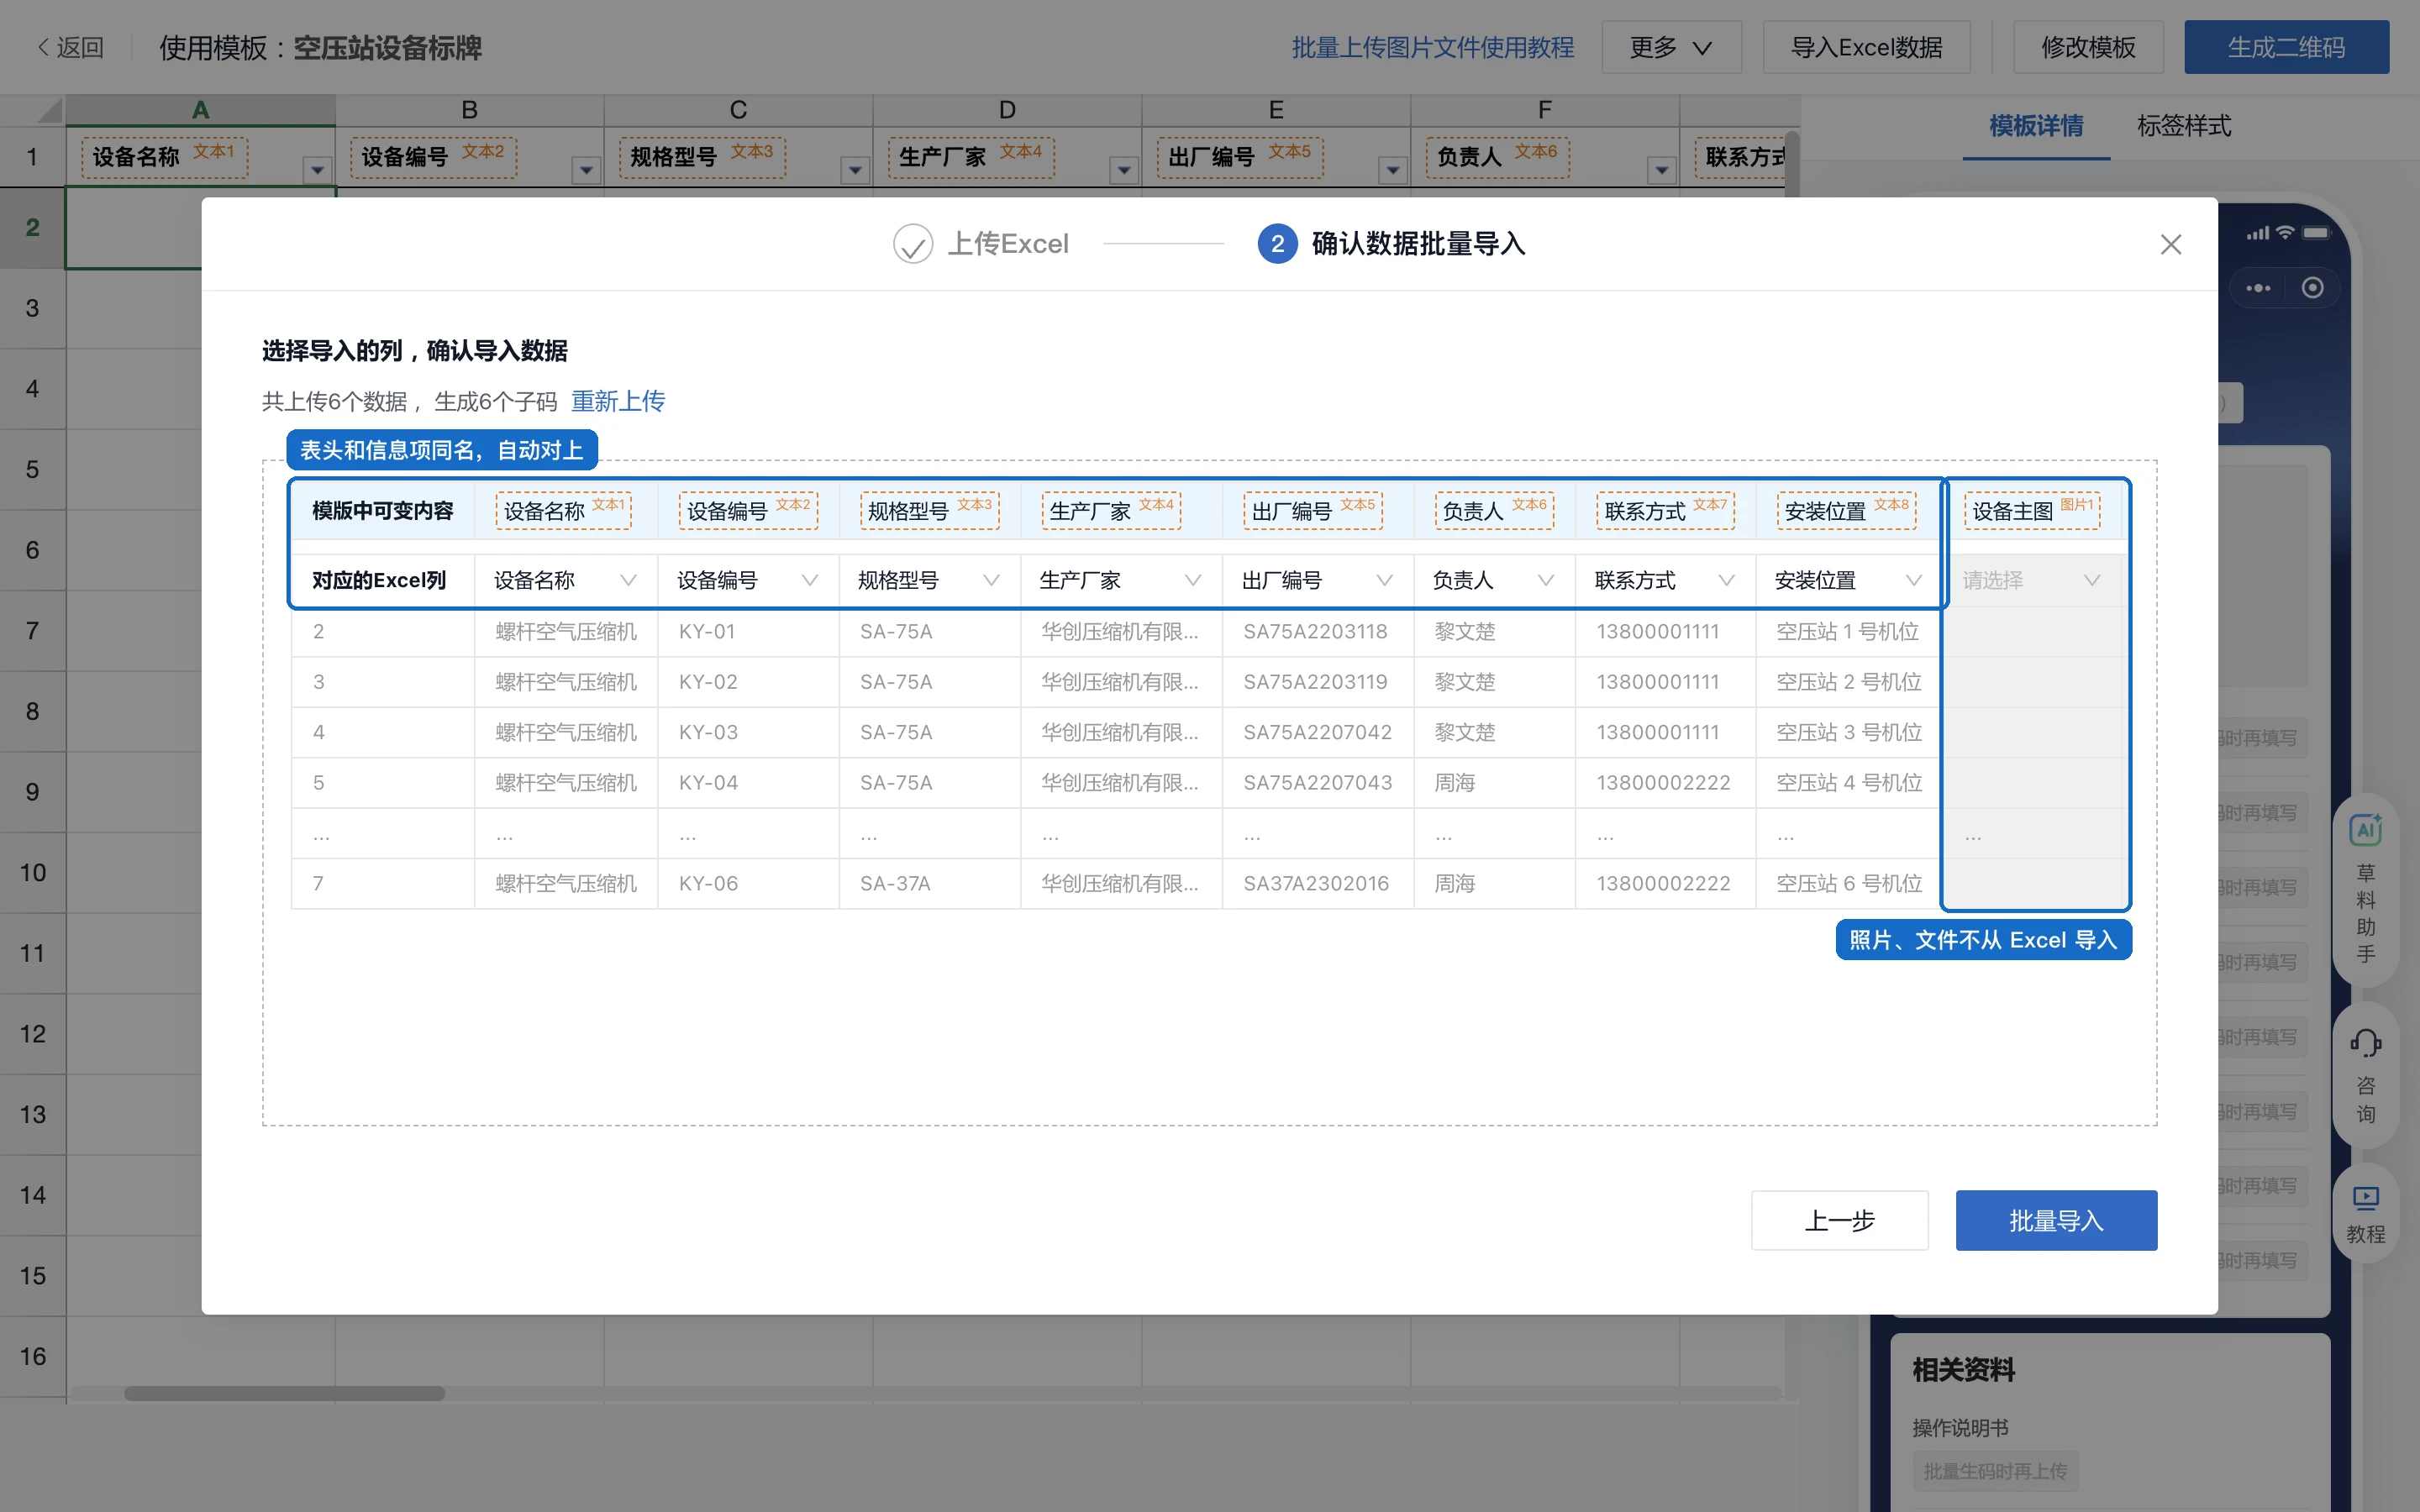Click the SA37A2302016 serial number cell
Screen dimensions: 2420x1512
1318,883
